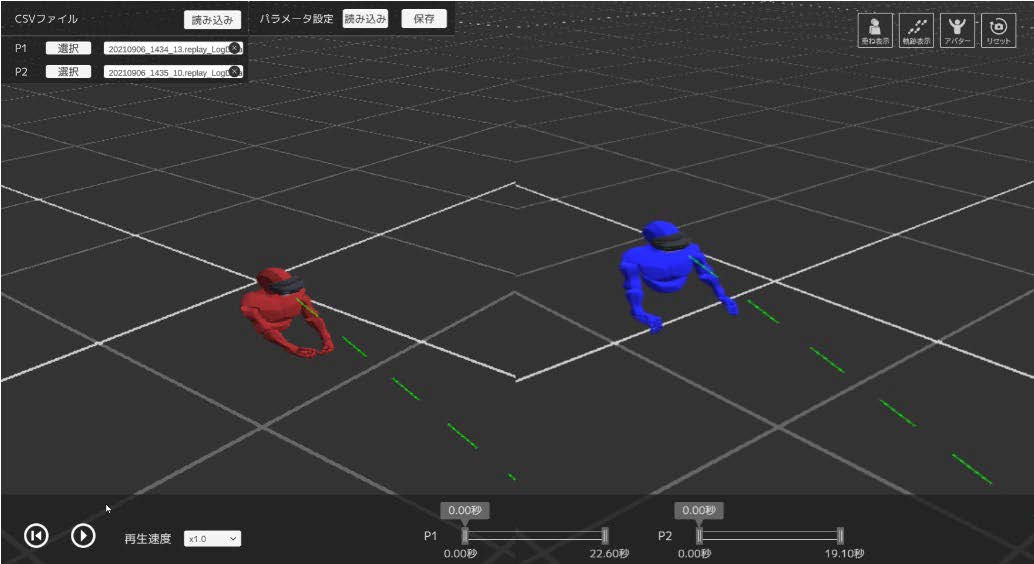Clear the P1 file with the X icon
Image resolution: width=1034 pixels, height=564 pixels.
234,48
